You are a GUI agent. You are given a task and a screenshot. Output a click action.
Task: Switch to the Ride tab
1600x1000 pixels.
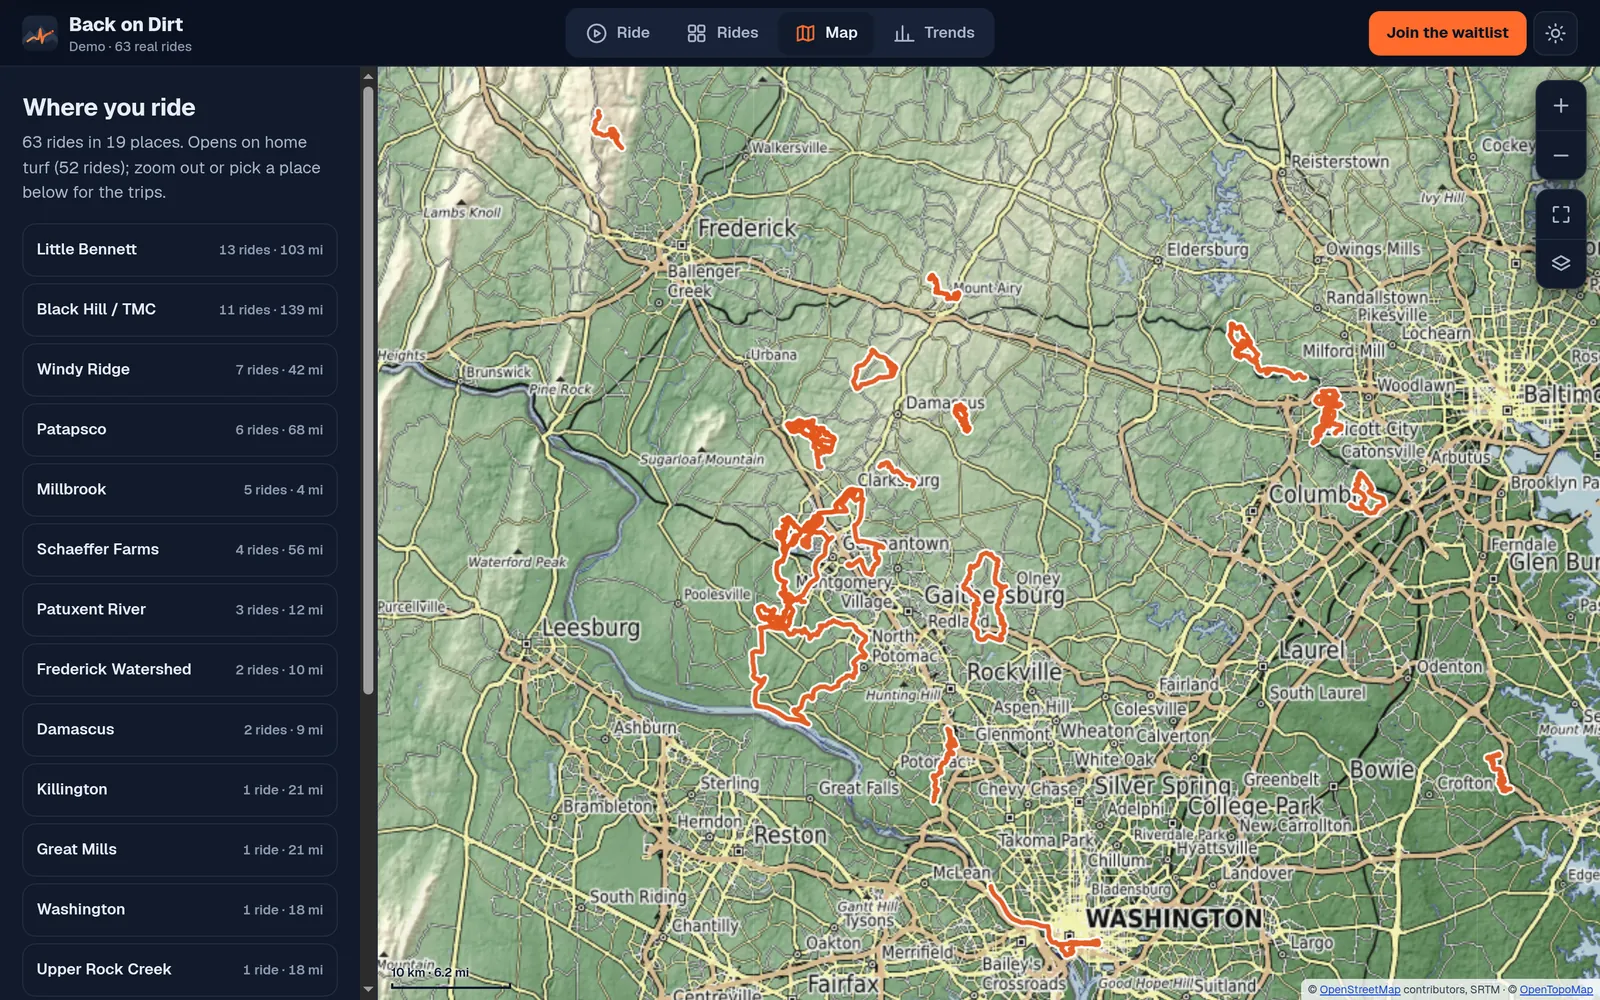[x=618, y=33]
